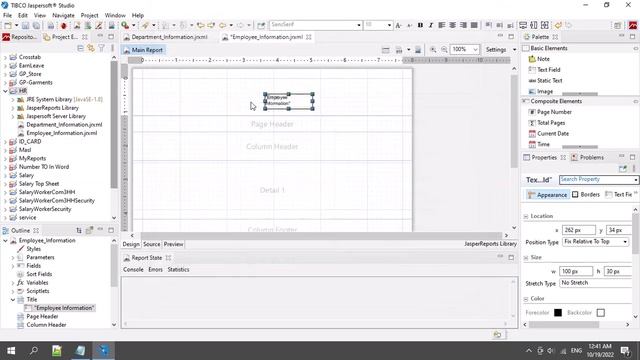This screenshot has width=640, height=360.
Task: Click the Forecolor black swatch
Action: coord(558,313)
